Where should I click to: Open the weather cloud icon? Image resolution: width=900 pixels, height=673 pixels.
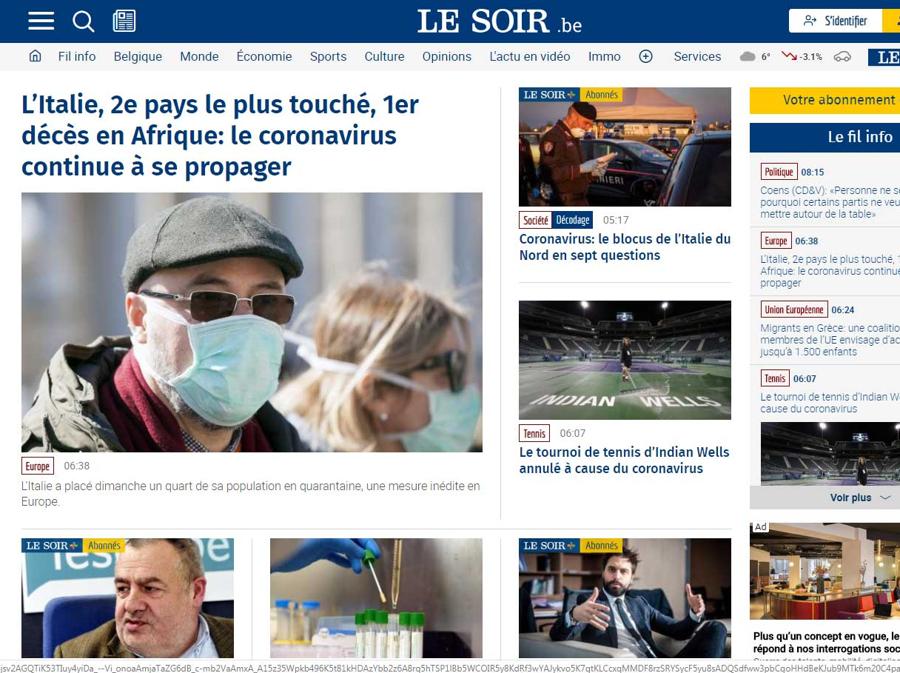pos(747,56)
